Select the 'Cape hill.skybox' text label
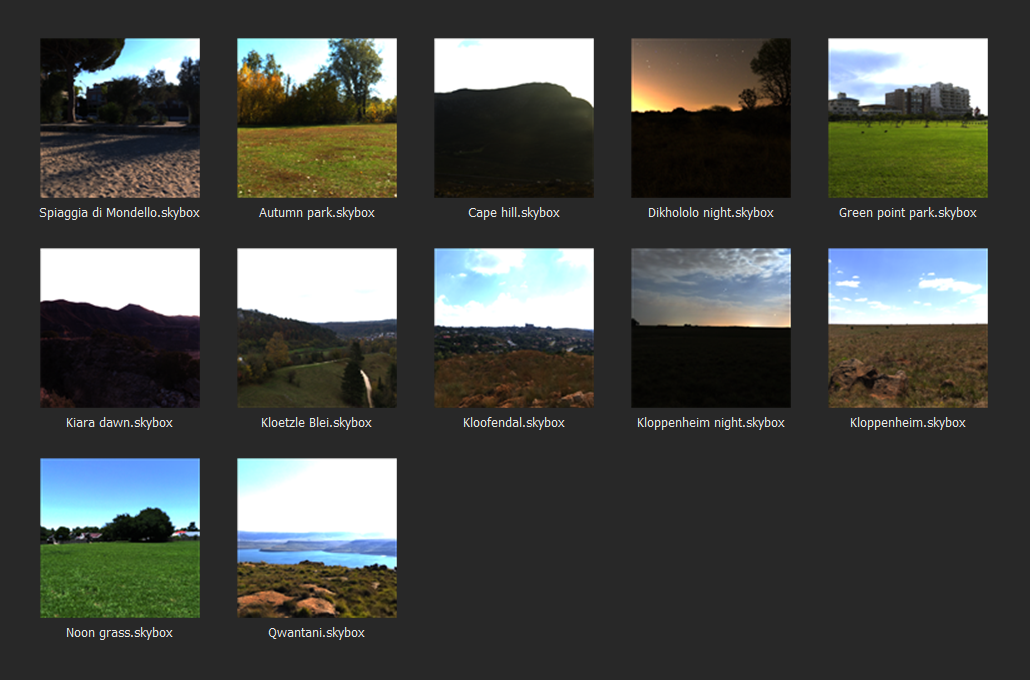 coord(513,213)
